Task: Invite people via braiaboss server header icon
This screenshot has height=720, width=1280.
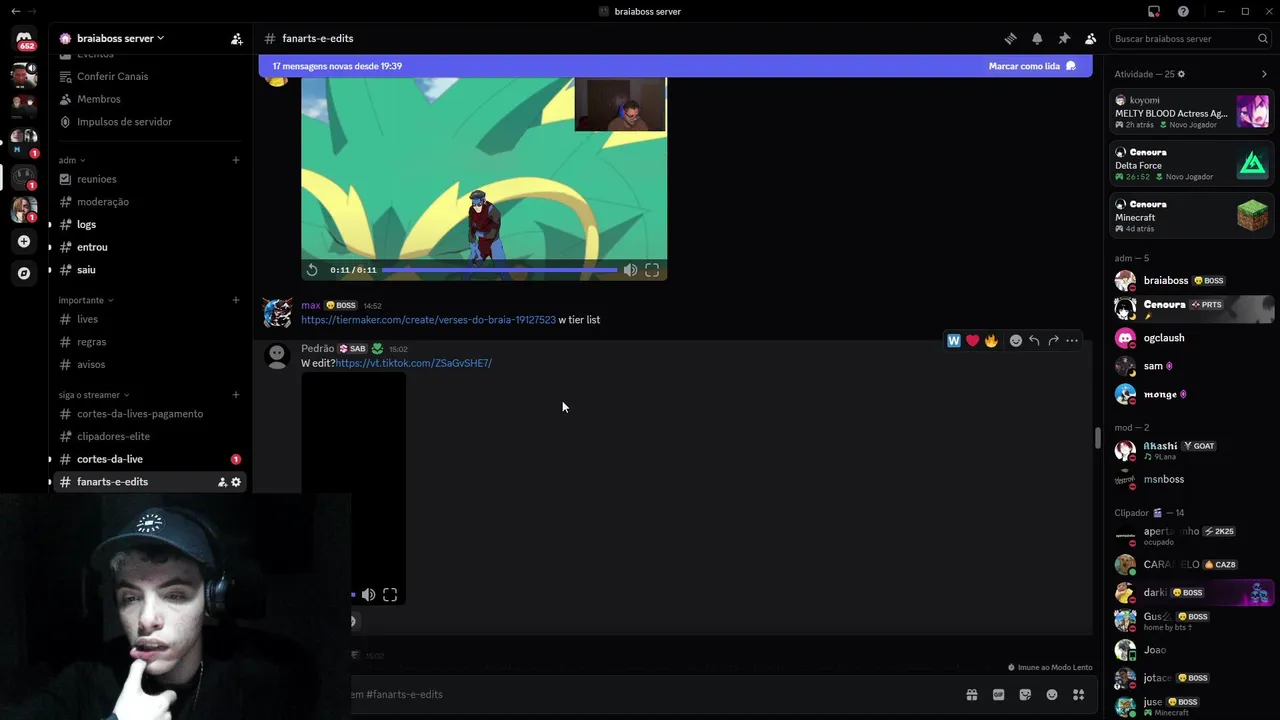Action: pyautogui.click(x=237, y=39)
